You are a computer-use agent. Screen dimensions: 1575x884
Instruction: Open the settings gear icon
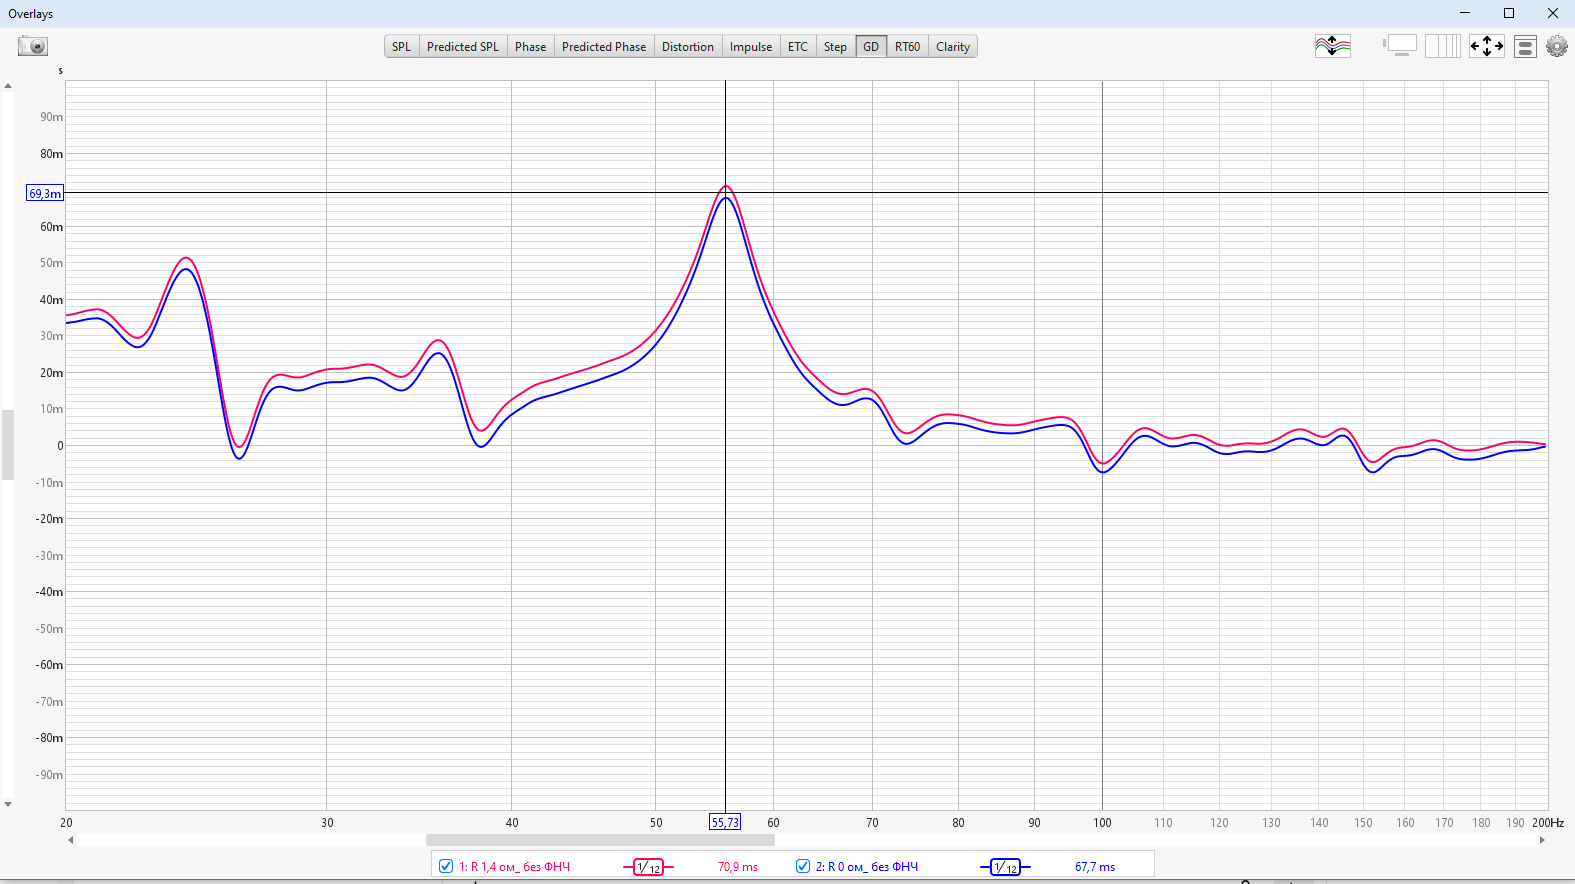click(1557, 46)
